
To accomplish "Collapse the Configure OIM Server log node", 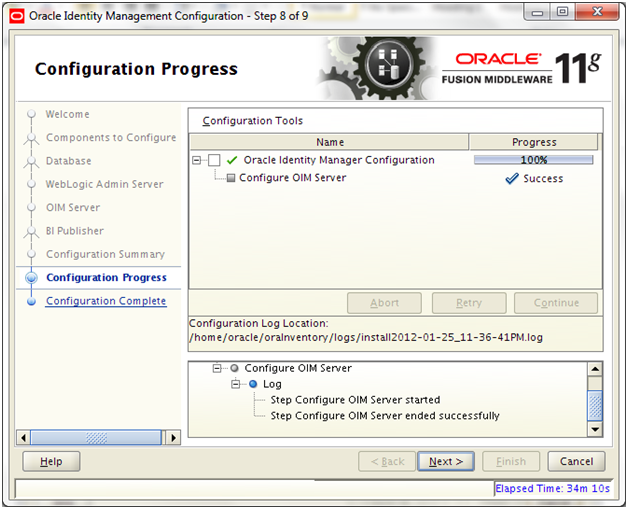I will pyautogui.click(x=217, y=368).
